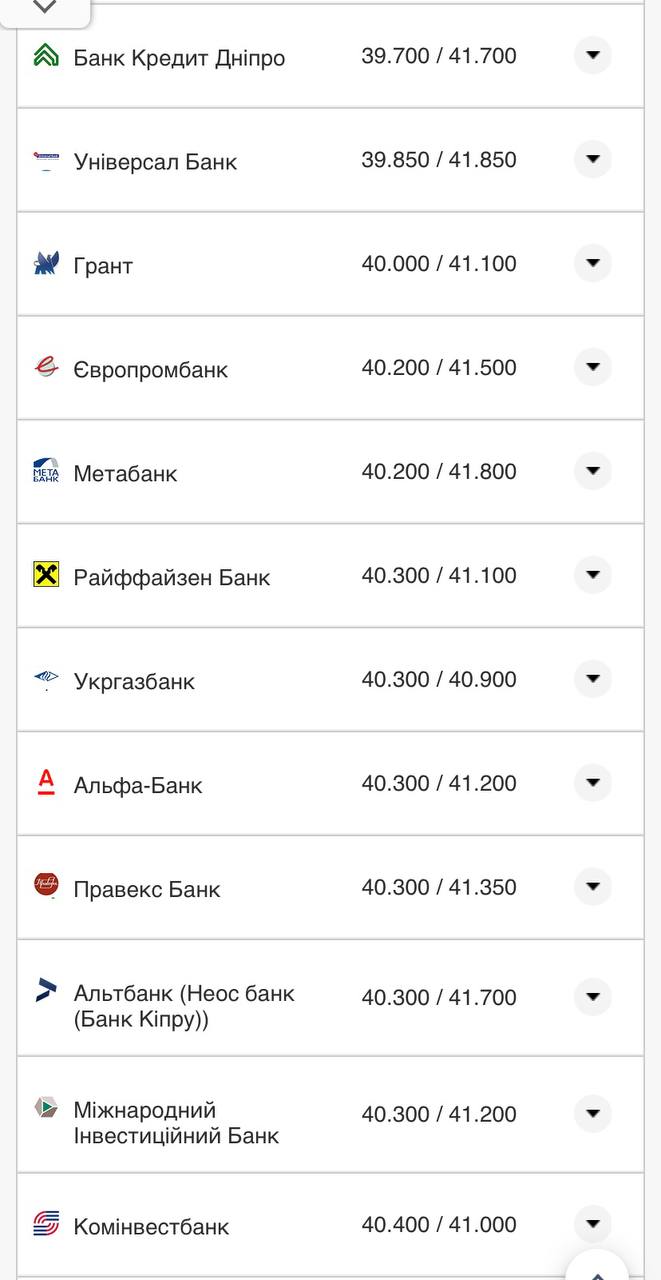Click the Банк Кредит Дніпро green logo
Screen dimensions: 661x1280
46,56
